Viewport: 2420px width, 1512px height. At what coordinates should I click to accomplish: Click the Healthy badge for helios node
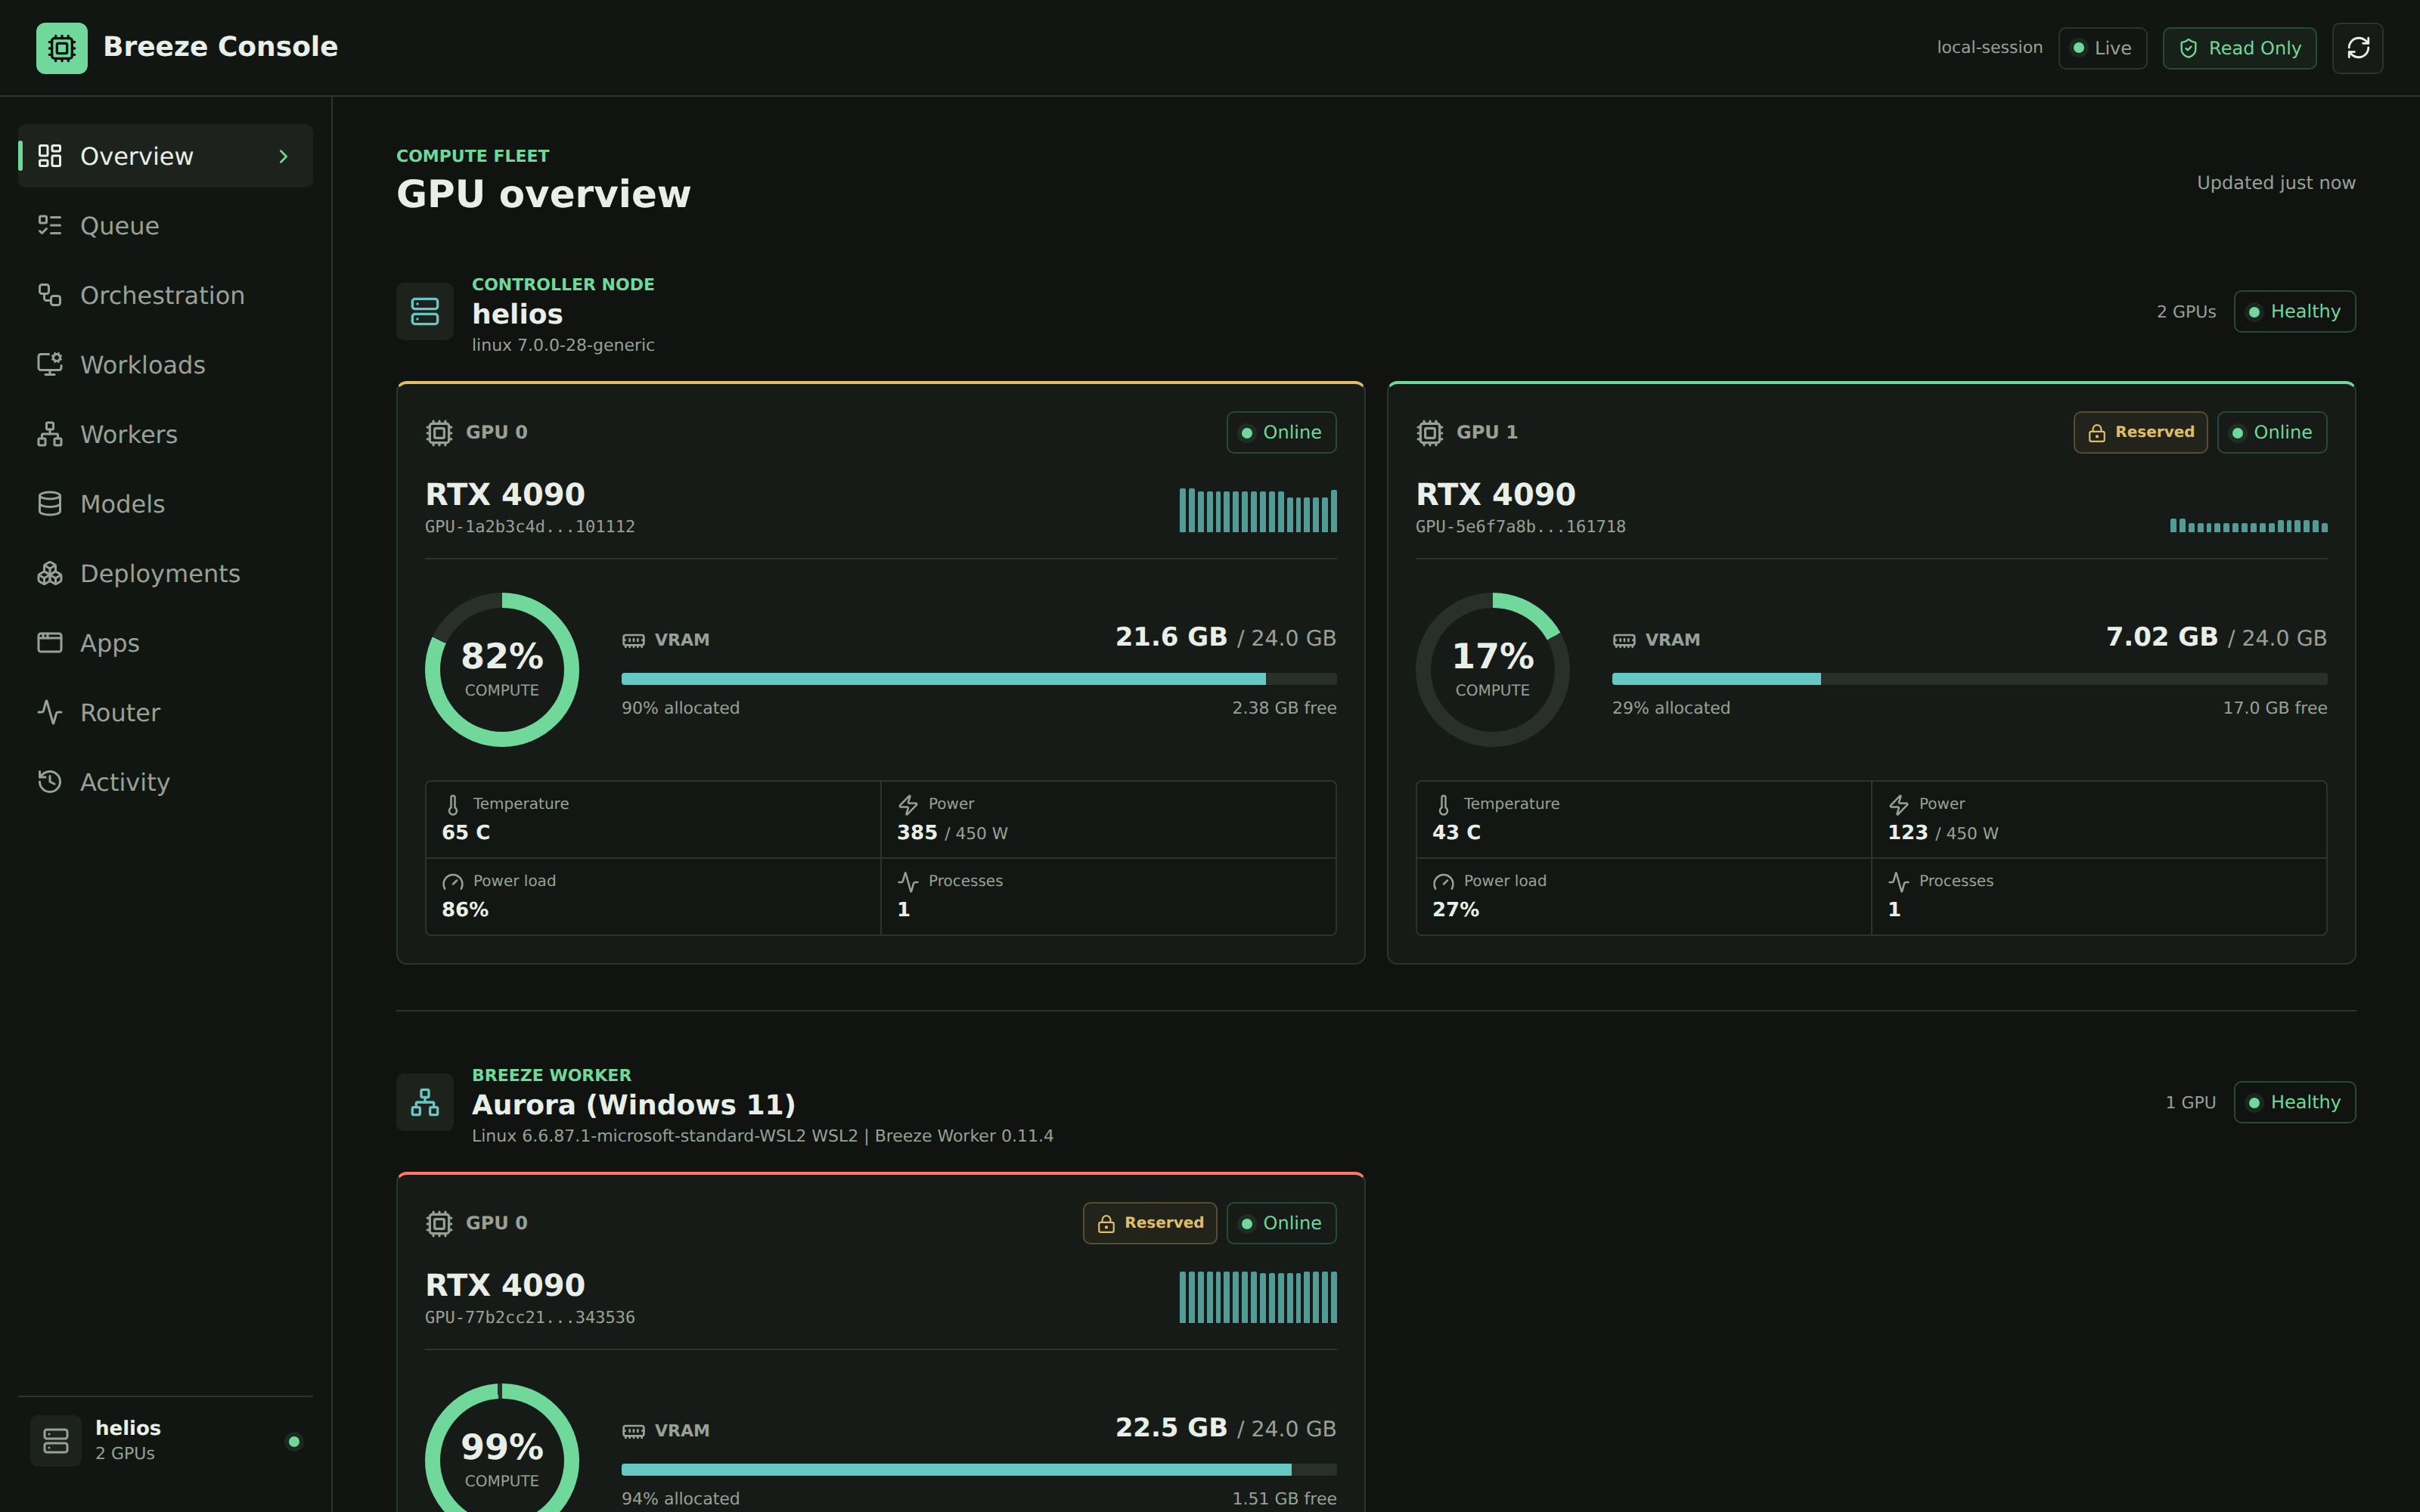click(2294, 311)
